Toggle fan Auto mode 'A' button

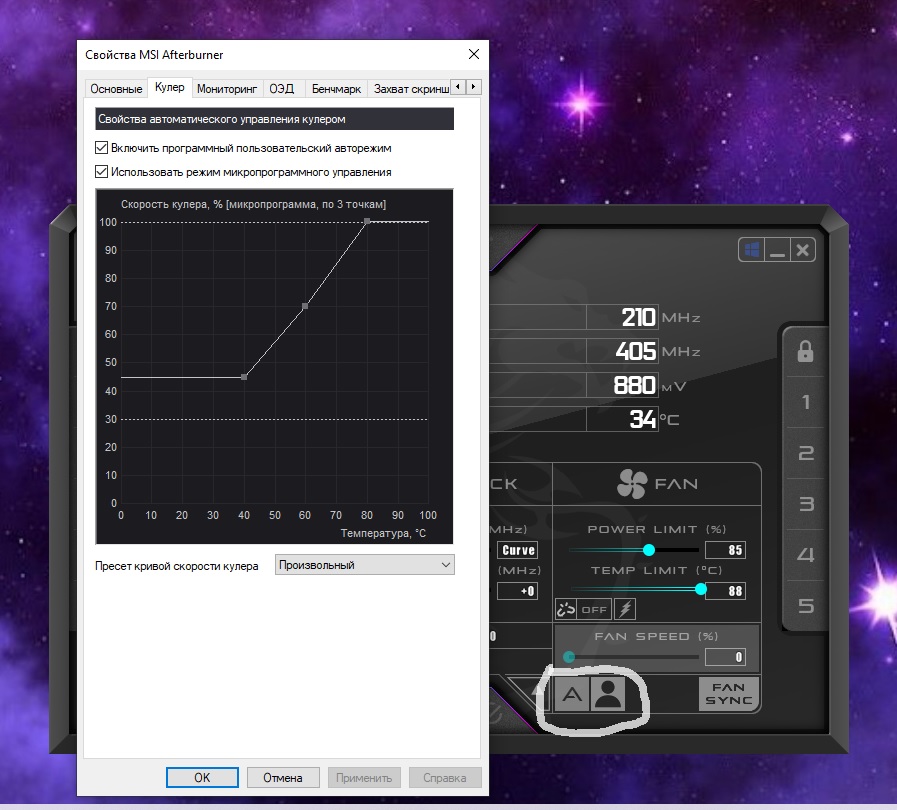pyautogui.click(x=572, y=694)
